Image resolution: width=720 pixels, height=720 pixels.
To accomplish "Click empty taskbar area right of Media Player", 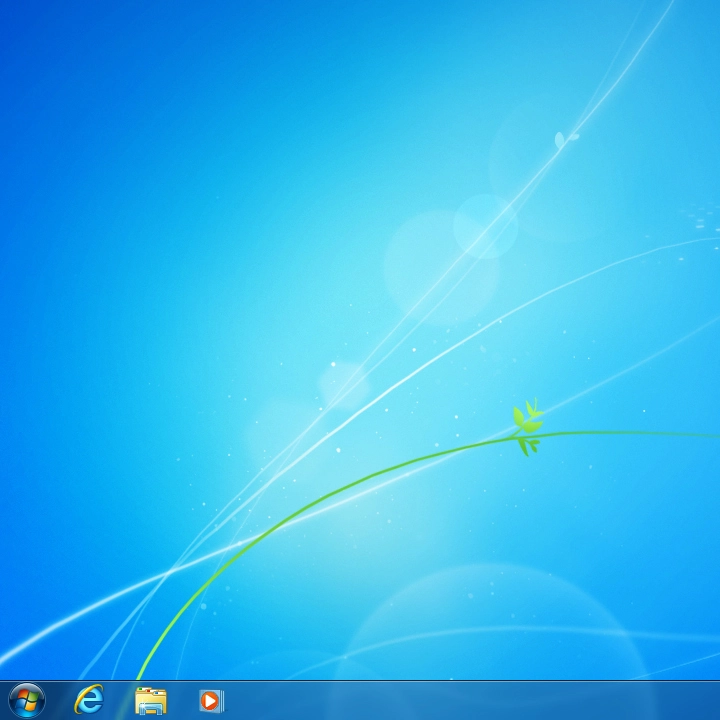I will pyautogui.click(x=400, y=700).
